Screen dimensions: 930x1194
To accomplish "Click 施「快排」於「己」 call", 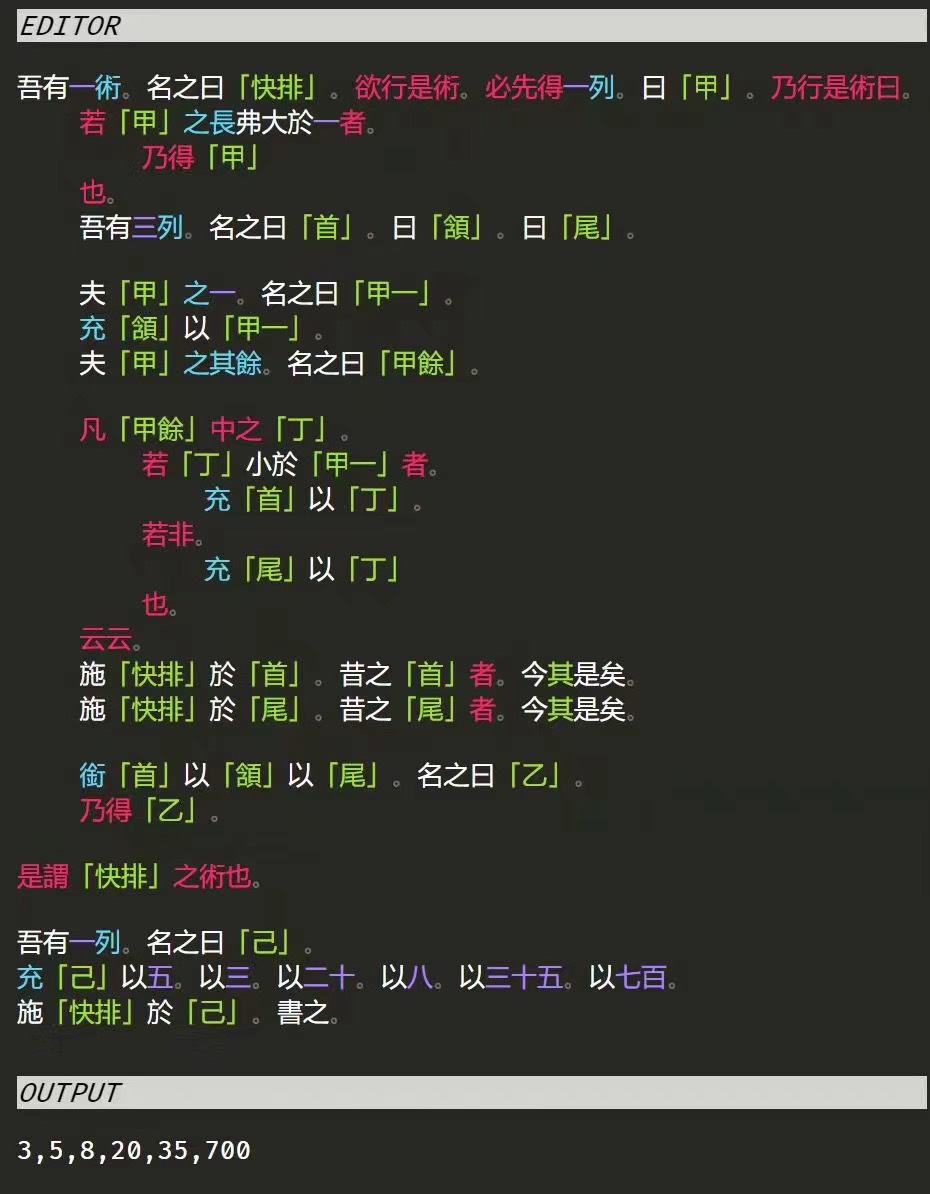I will coord(128,1012).
